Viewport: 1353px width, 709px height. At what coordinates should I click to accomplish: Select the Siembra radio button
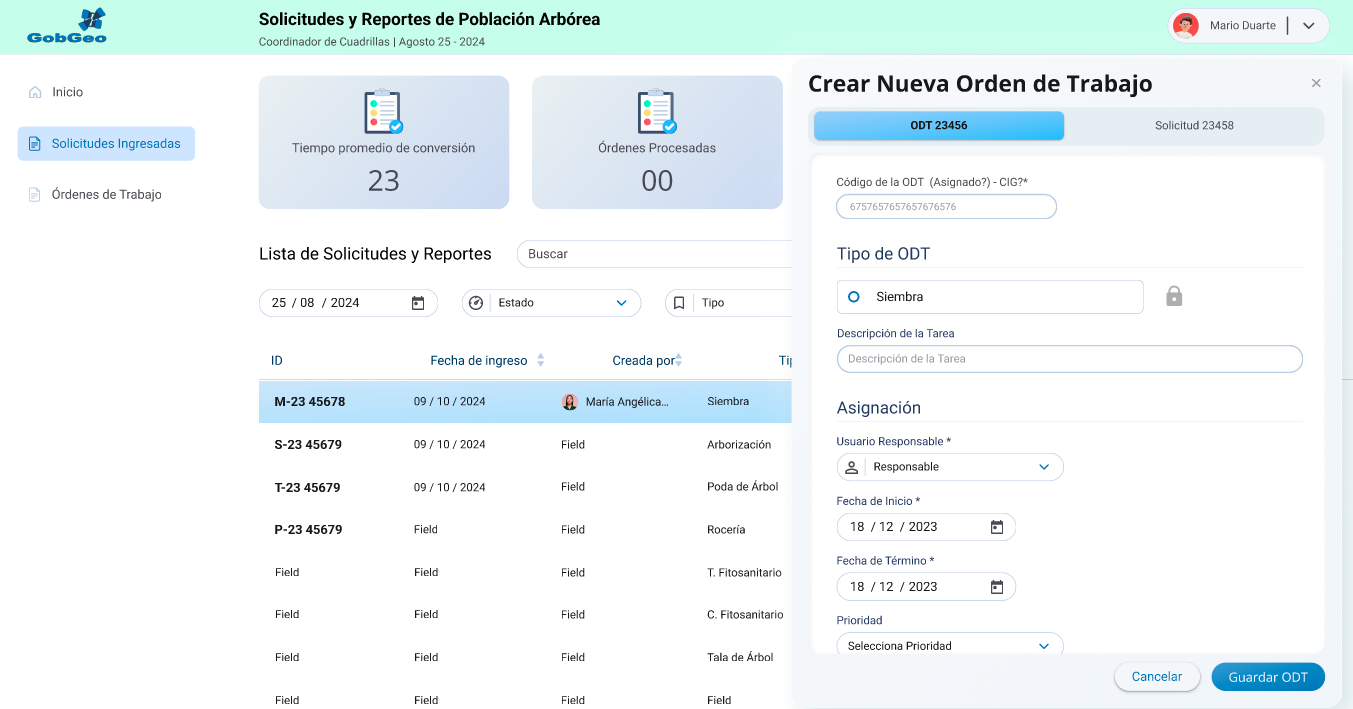854,297
